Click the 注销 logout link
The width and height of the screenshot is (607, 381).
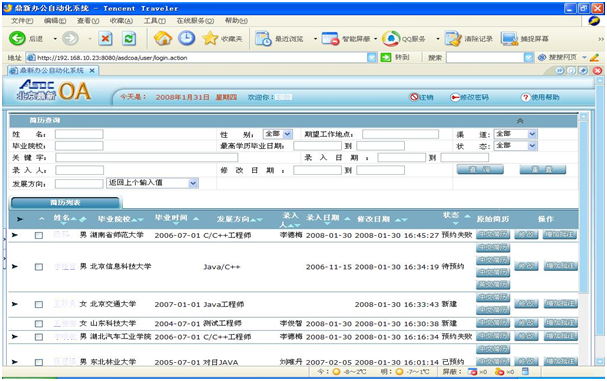[x=422, y=97]
